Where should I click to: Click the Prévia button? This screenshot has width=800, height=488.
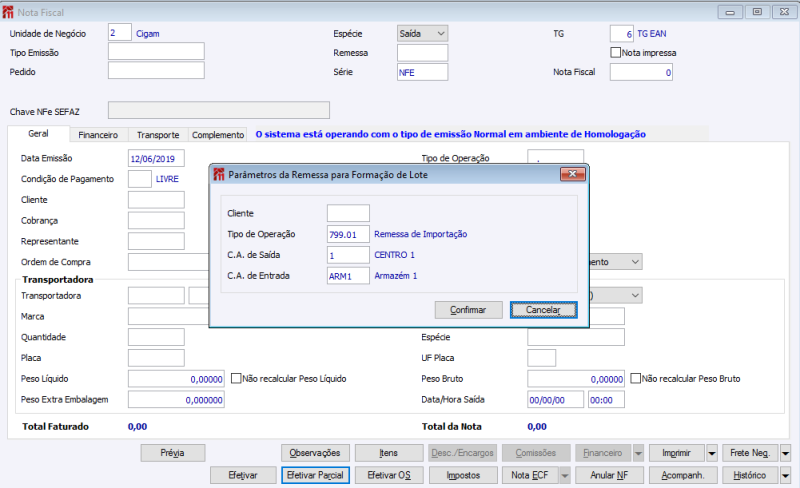[172, 453]
